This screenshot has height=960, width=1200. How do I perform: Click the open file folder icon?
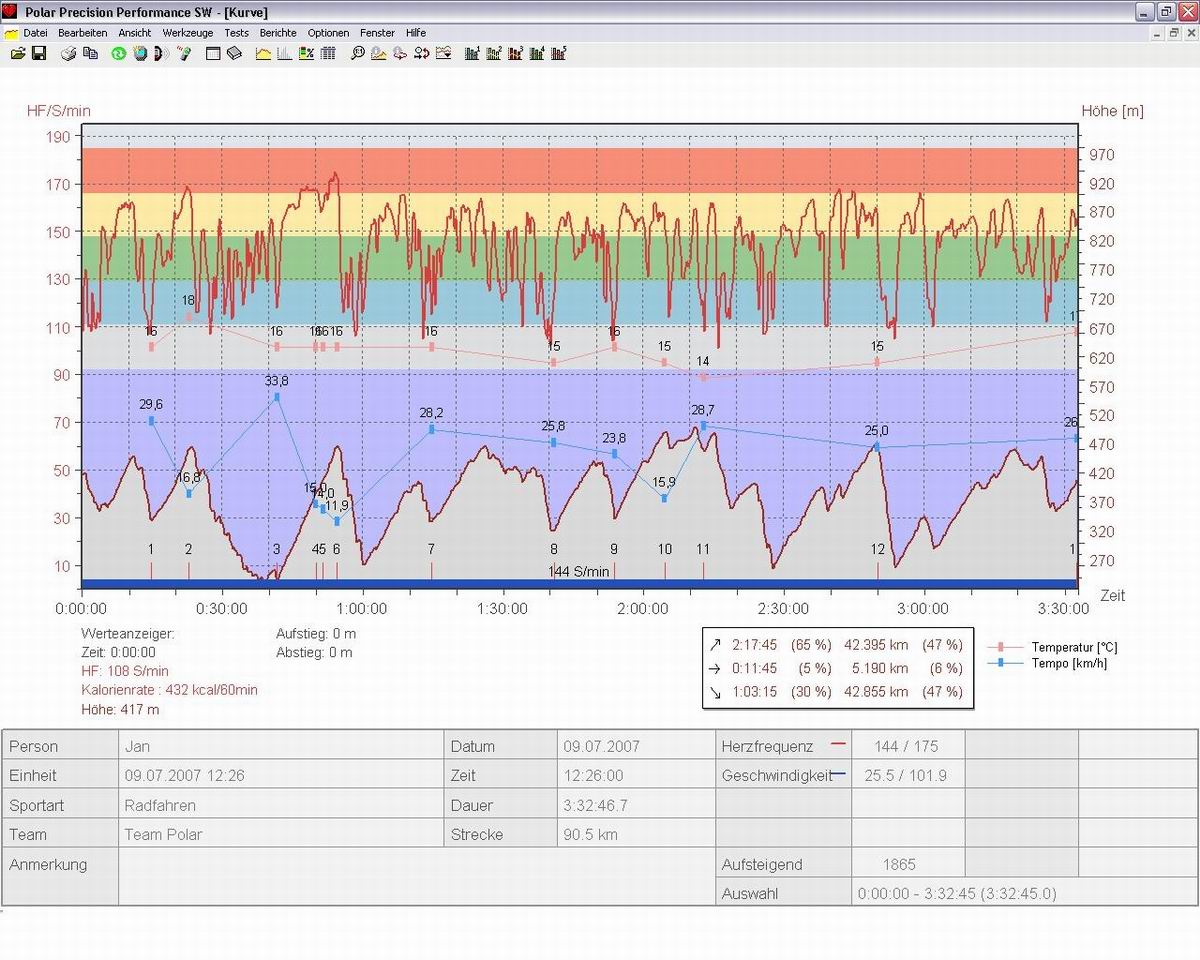click(x=17, y=53)
